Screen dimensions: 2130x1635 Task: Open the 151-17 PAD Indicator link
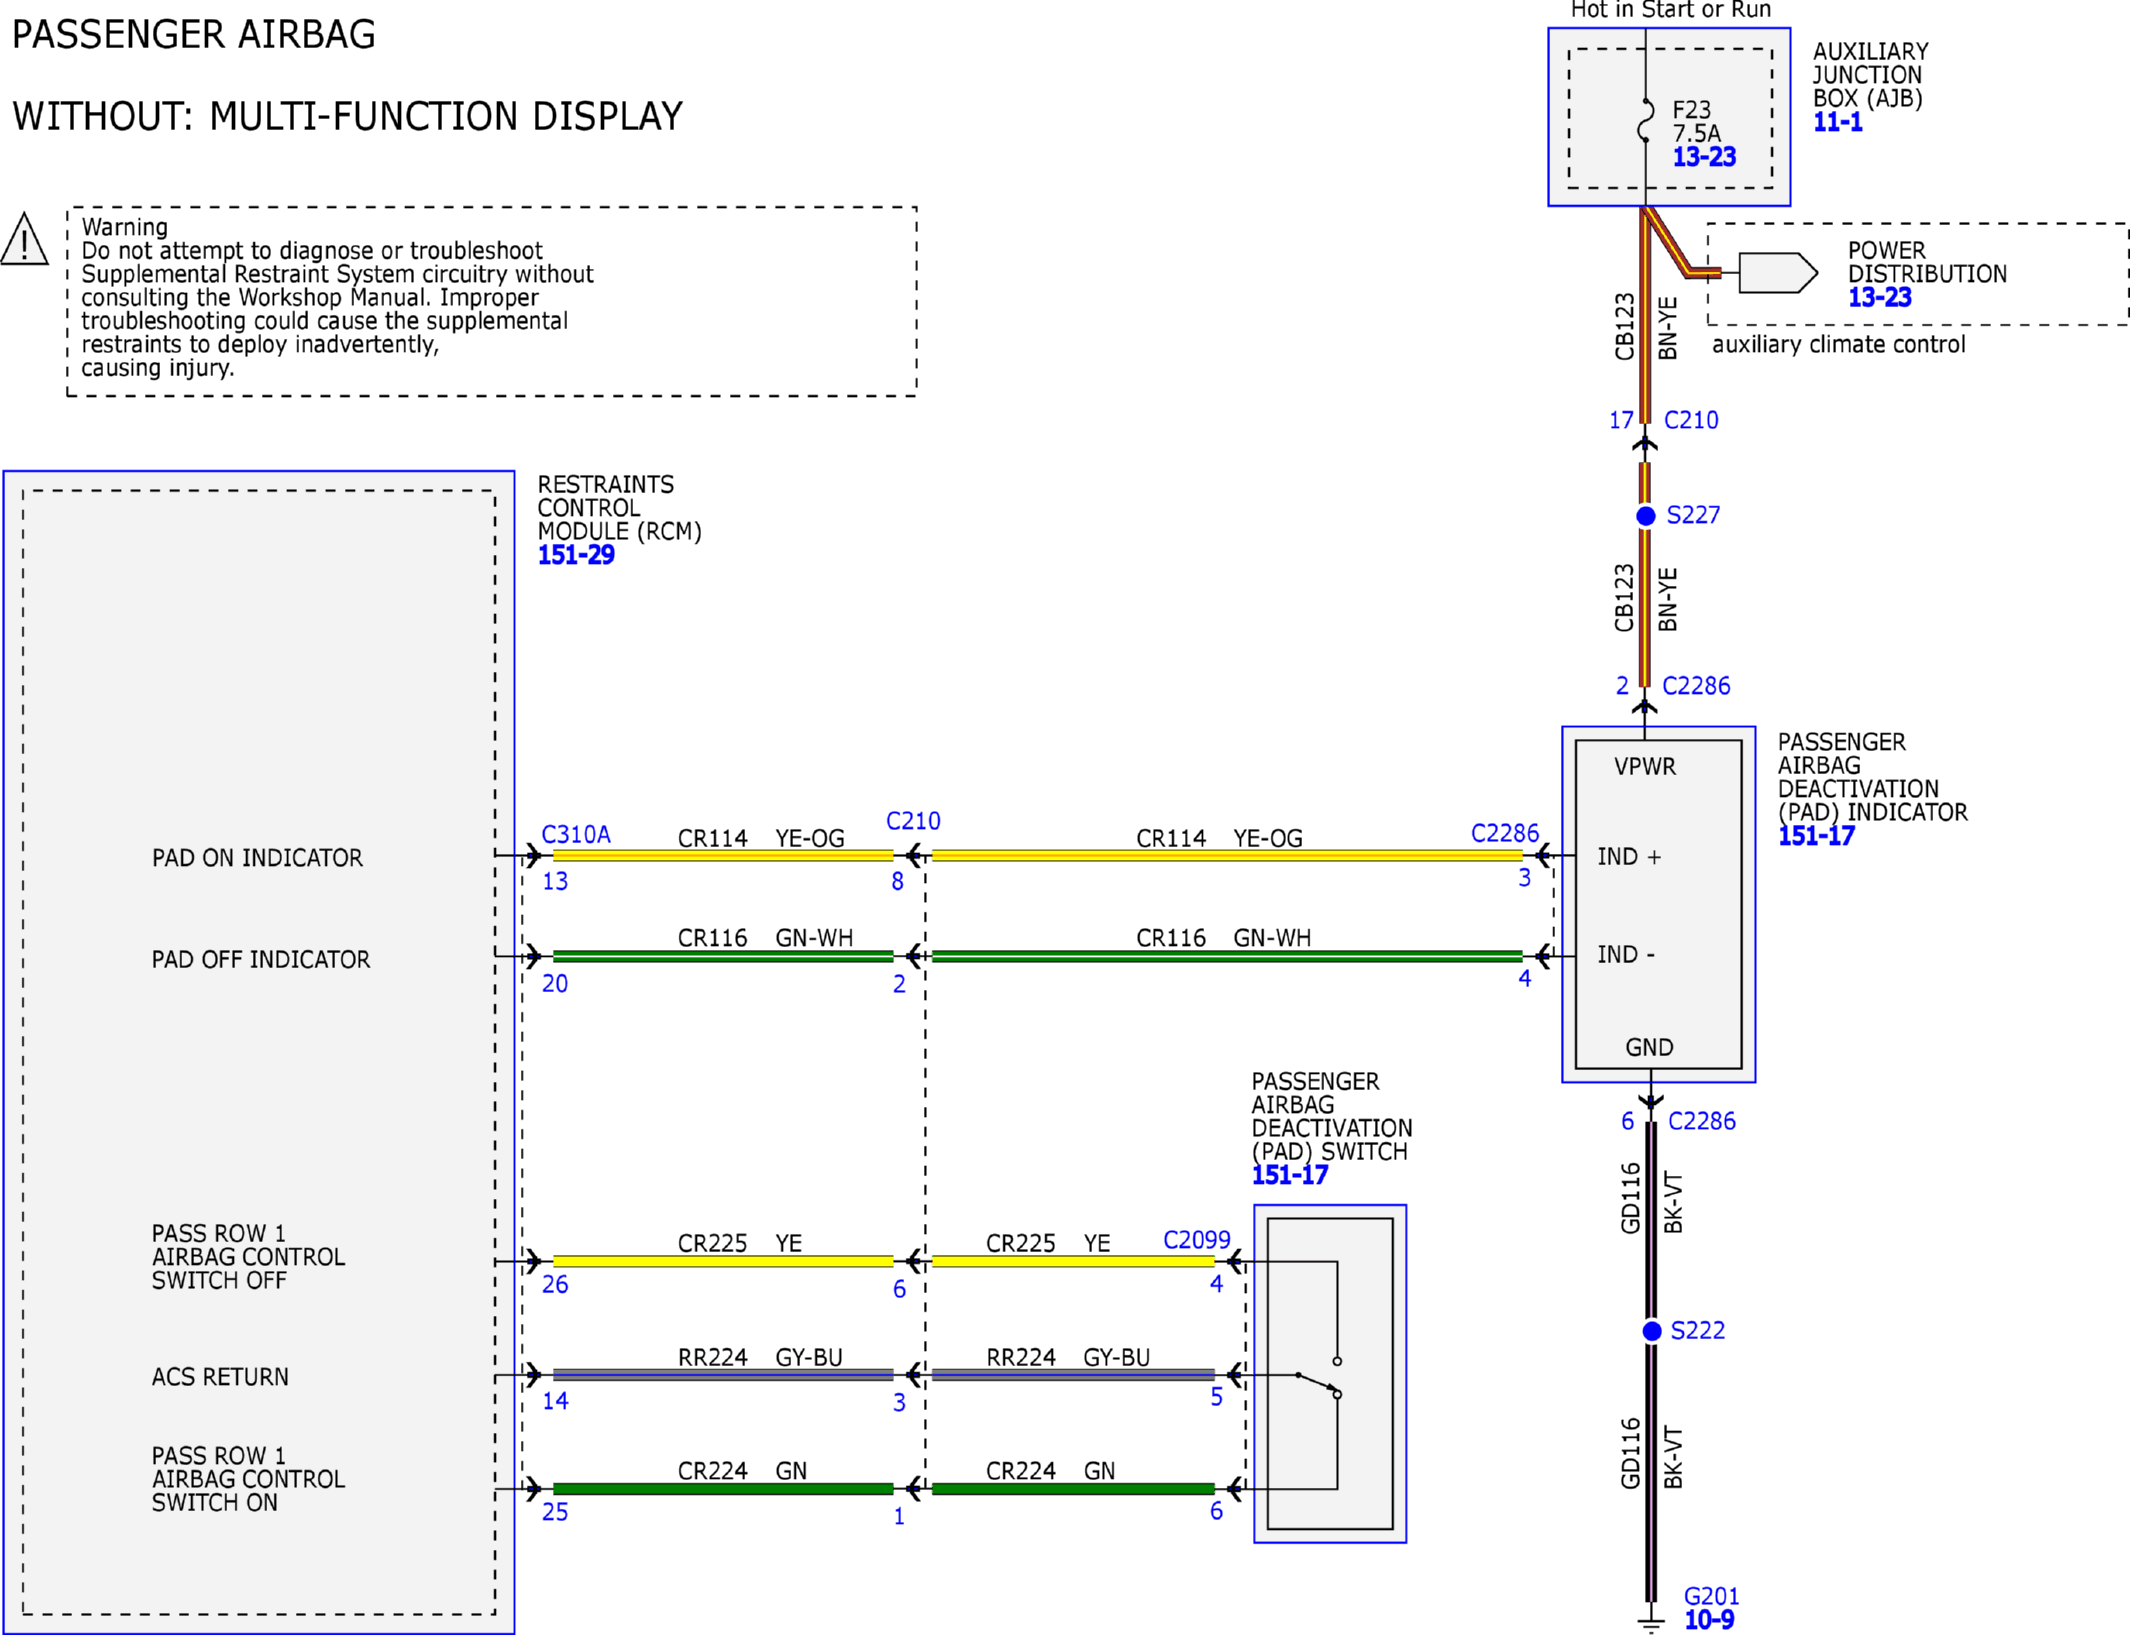pos(1816,836)
